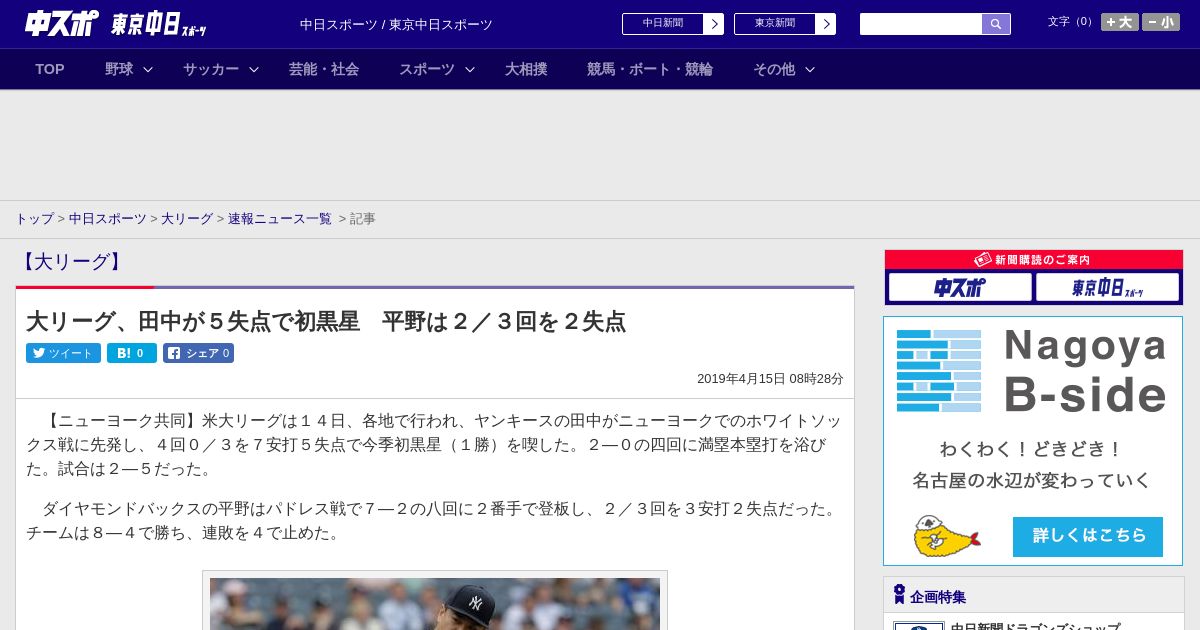Follow 速報ニュース一覧 breadcrumb link
Image resolution: width=1200 pixels, height=630 pixels.
point(280,218)
